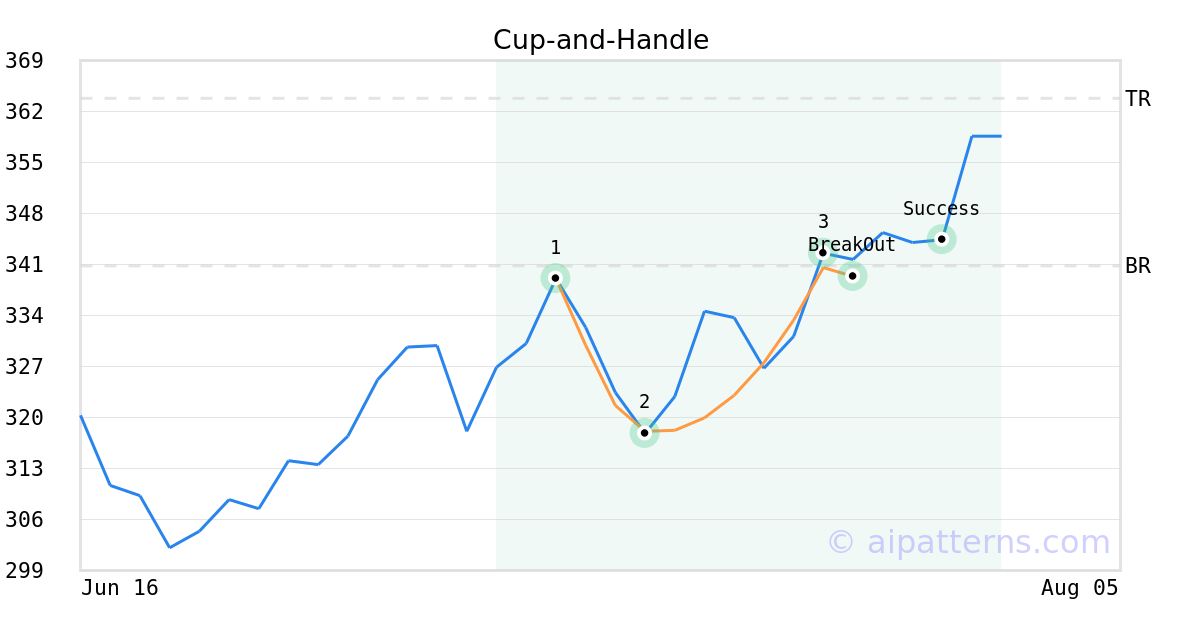Click pattern point marker 1
Image resolution: width=1200 pixels, height=630 pixels.
pyautogui.click(x=555, y=278)
